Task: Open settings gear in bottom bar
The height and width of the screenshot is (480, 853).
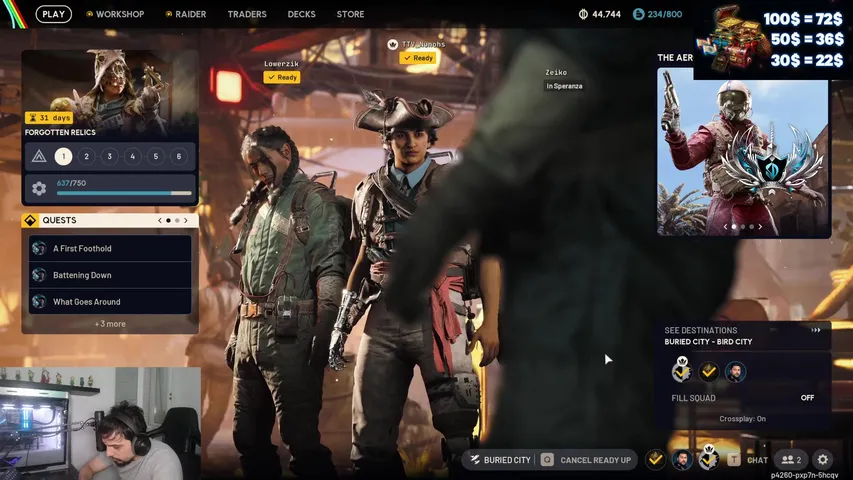Action: point(823,460)
